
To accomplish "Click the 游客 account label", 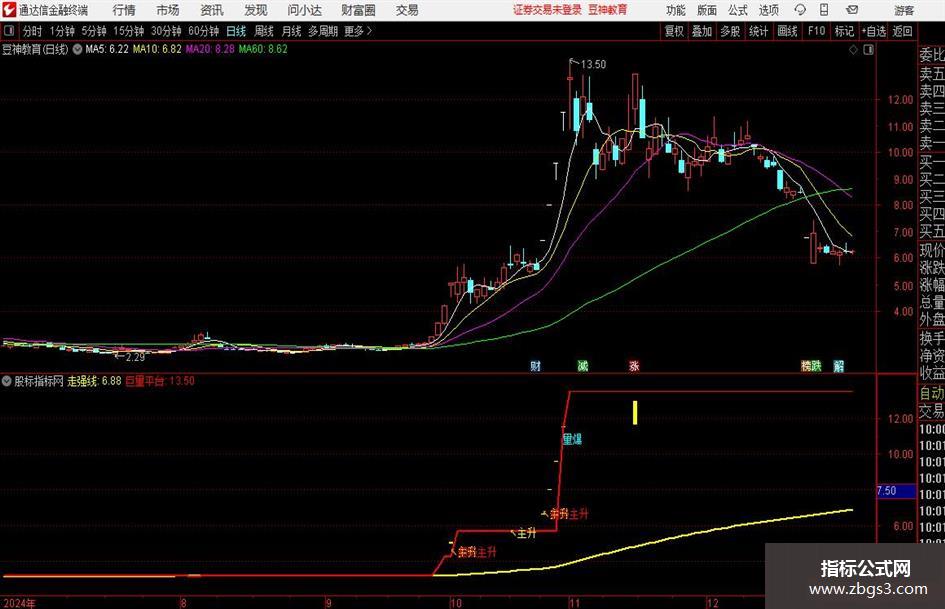I will click(904, 10).
